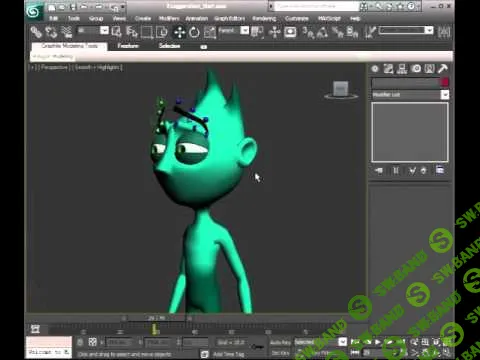The width and height of the screenshot is (480, 360).
Task: Switch to the Selection ribbon tab
Action: point(169,46)
